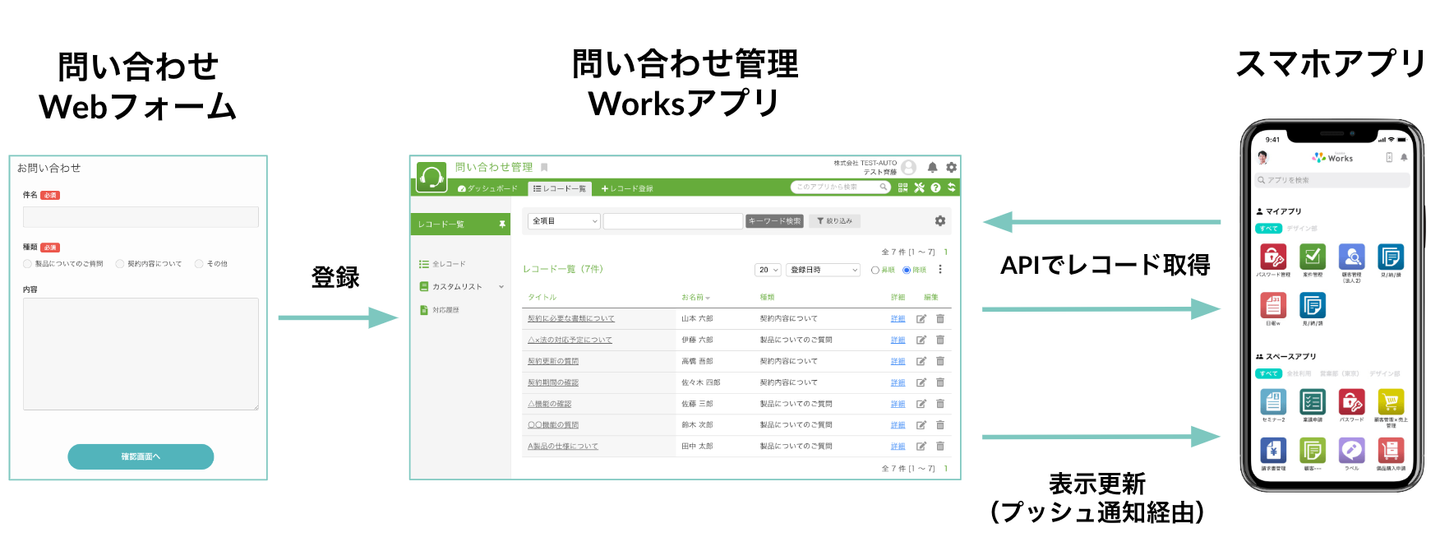1440x551 pixels.
Task: Open 請求書管理 app on the phone
Action: coord(1274,449)
